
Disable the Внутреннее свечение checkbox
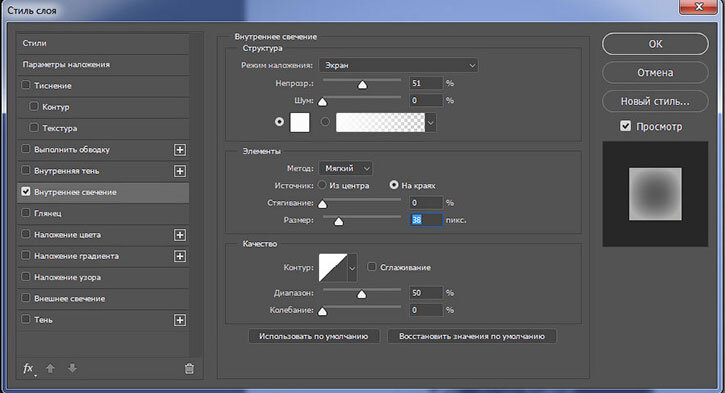tap(26, 191)
